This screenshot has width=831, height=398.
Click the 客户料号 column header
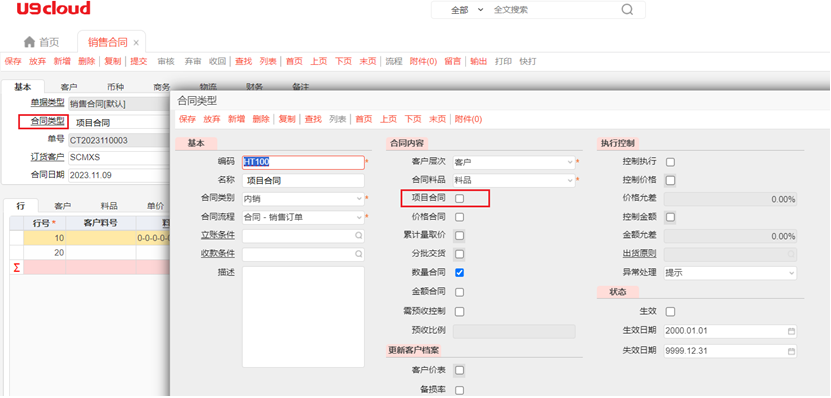tap(100, 223)
